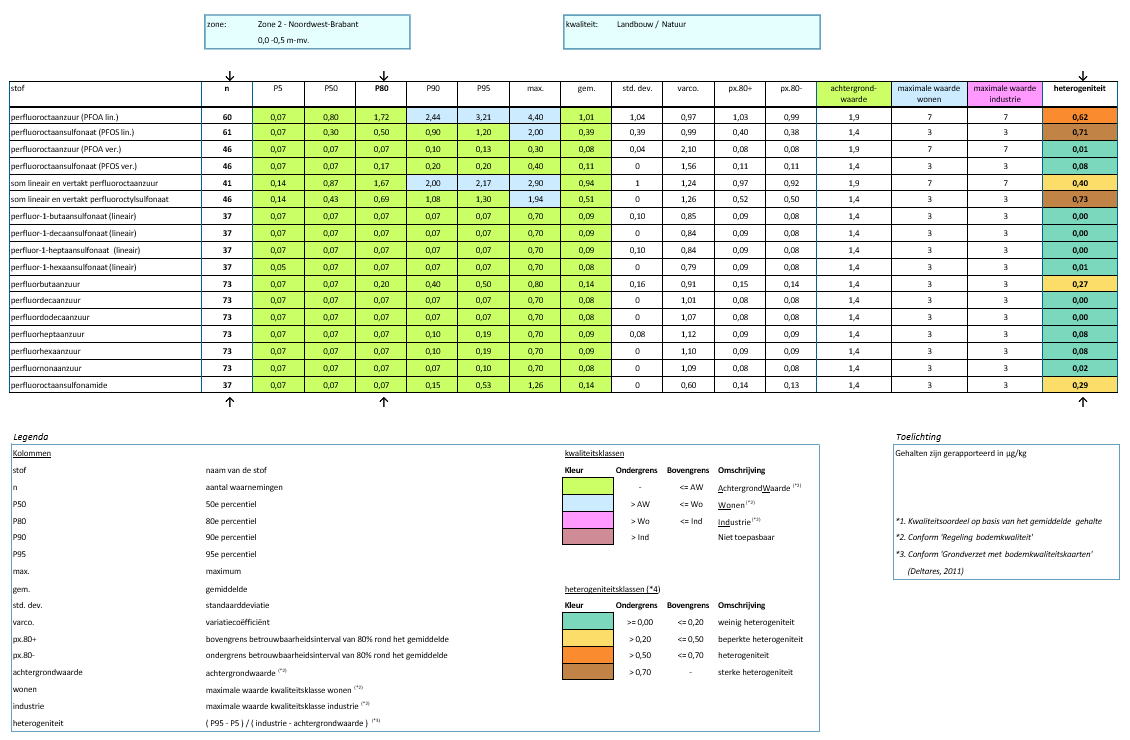Click the kwaliteit box Landbouw / Natuur
The height and width of the screenshot is (740, 1130).
pyautogui.click(x=692, y=32)
